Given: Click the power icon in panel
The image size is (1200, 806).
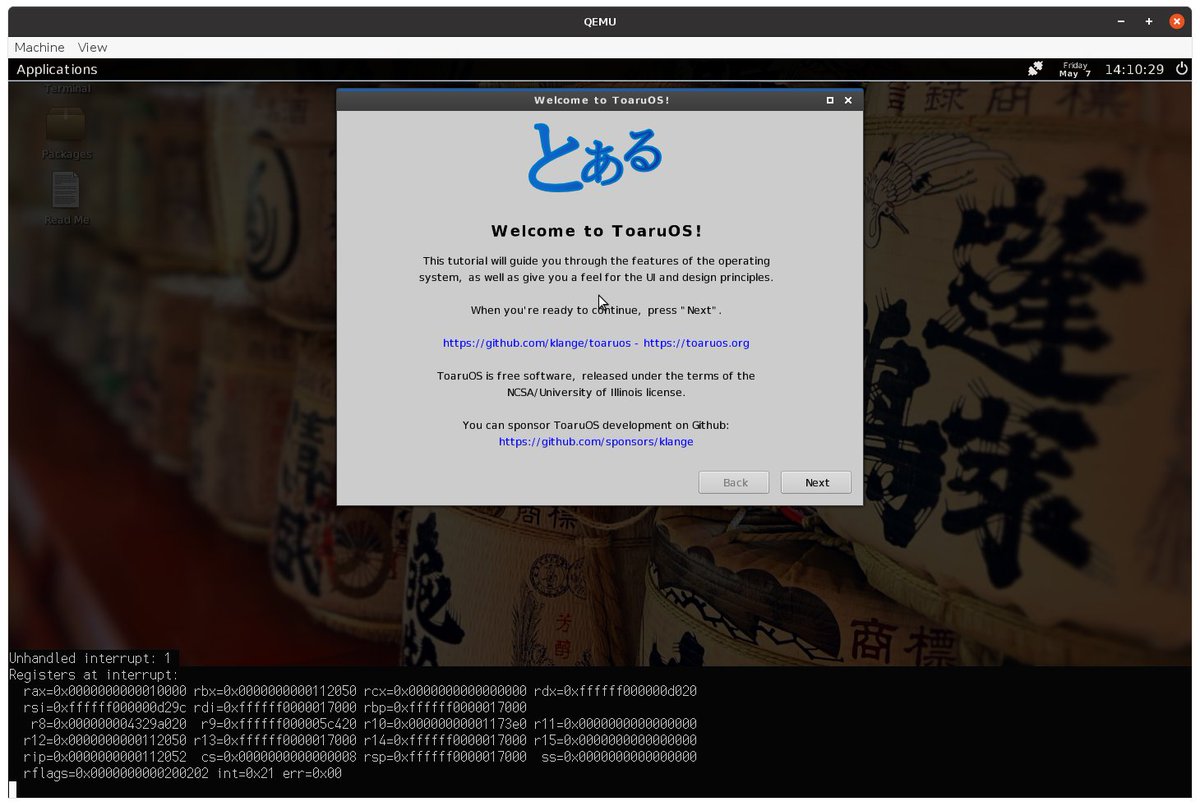Looking at the screenshot, I should [x=1181, y=69].
